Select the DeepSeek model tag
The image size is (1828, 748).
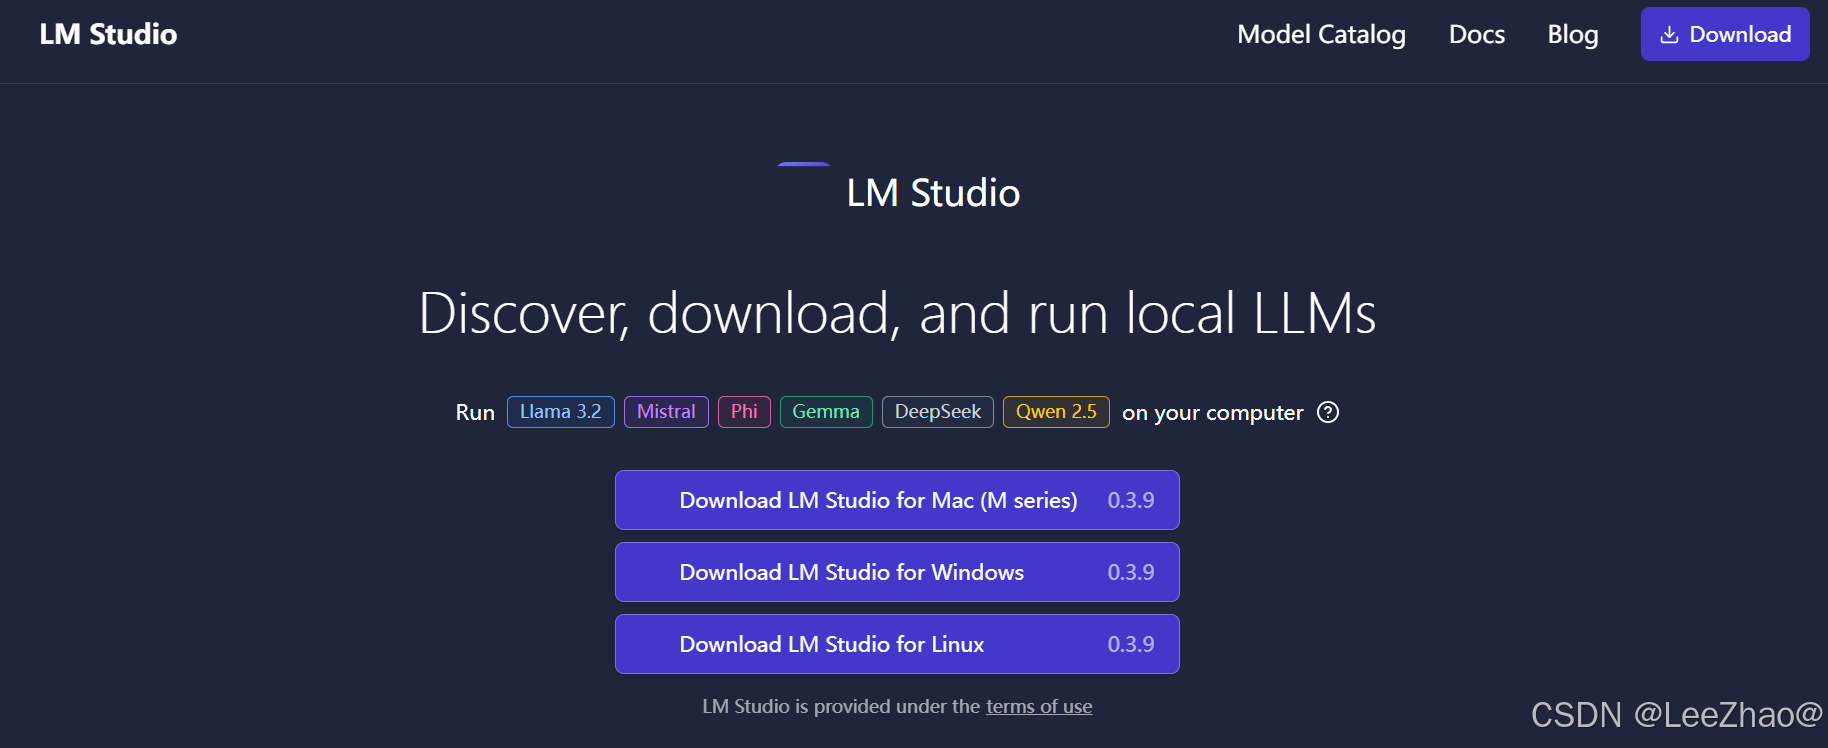point(938,412)
